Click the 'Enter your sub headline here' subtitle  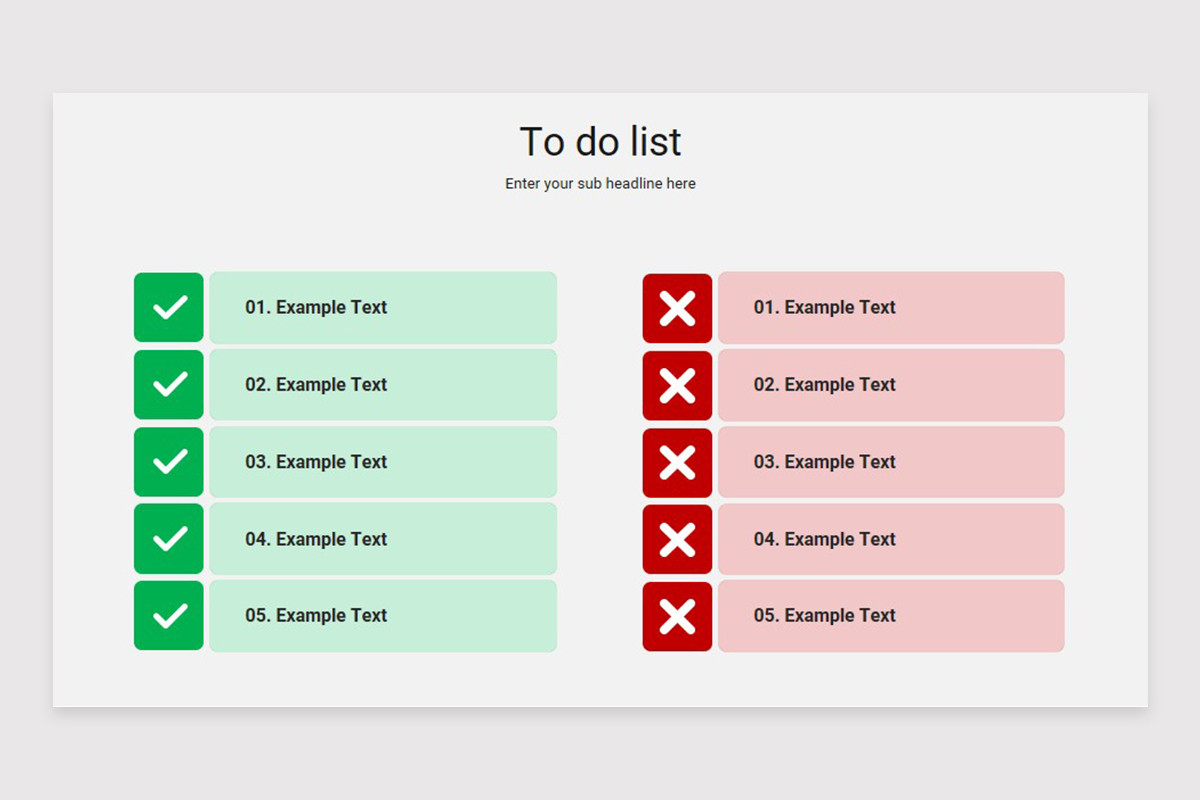[600, 183]
